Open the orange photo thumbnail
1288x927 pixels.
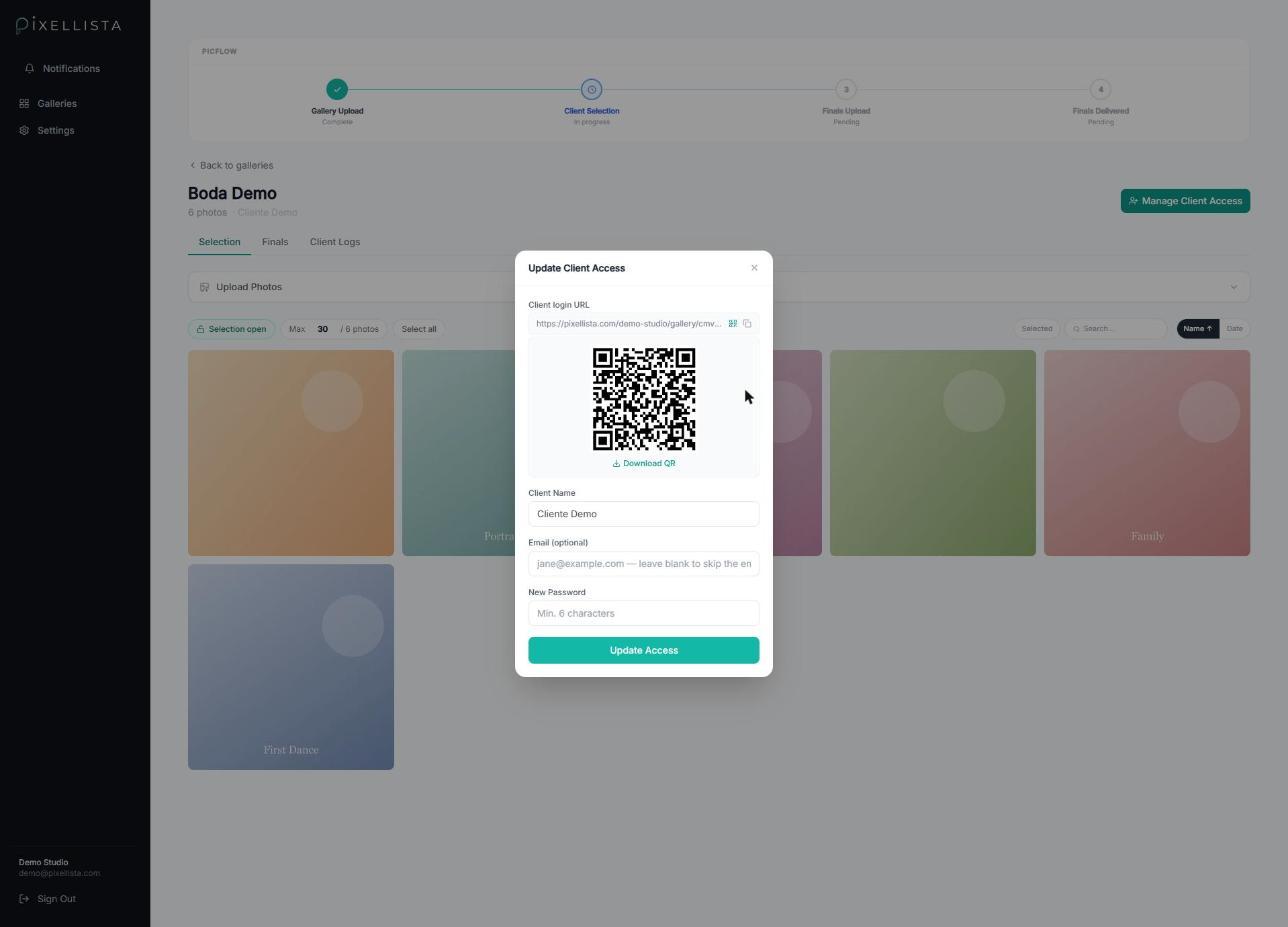291,453
